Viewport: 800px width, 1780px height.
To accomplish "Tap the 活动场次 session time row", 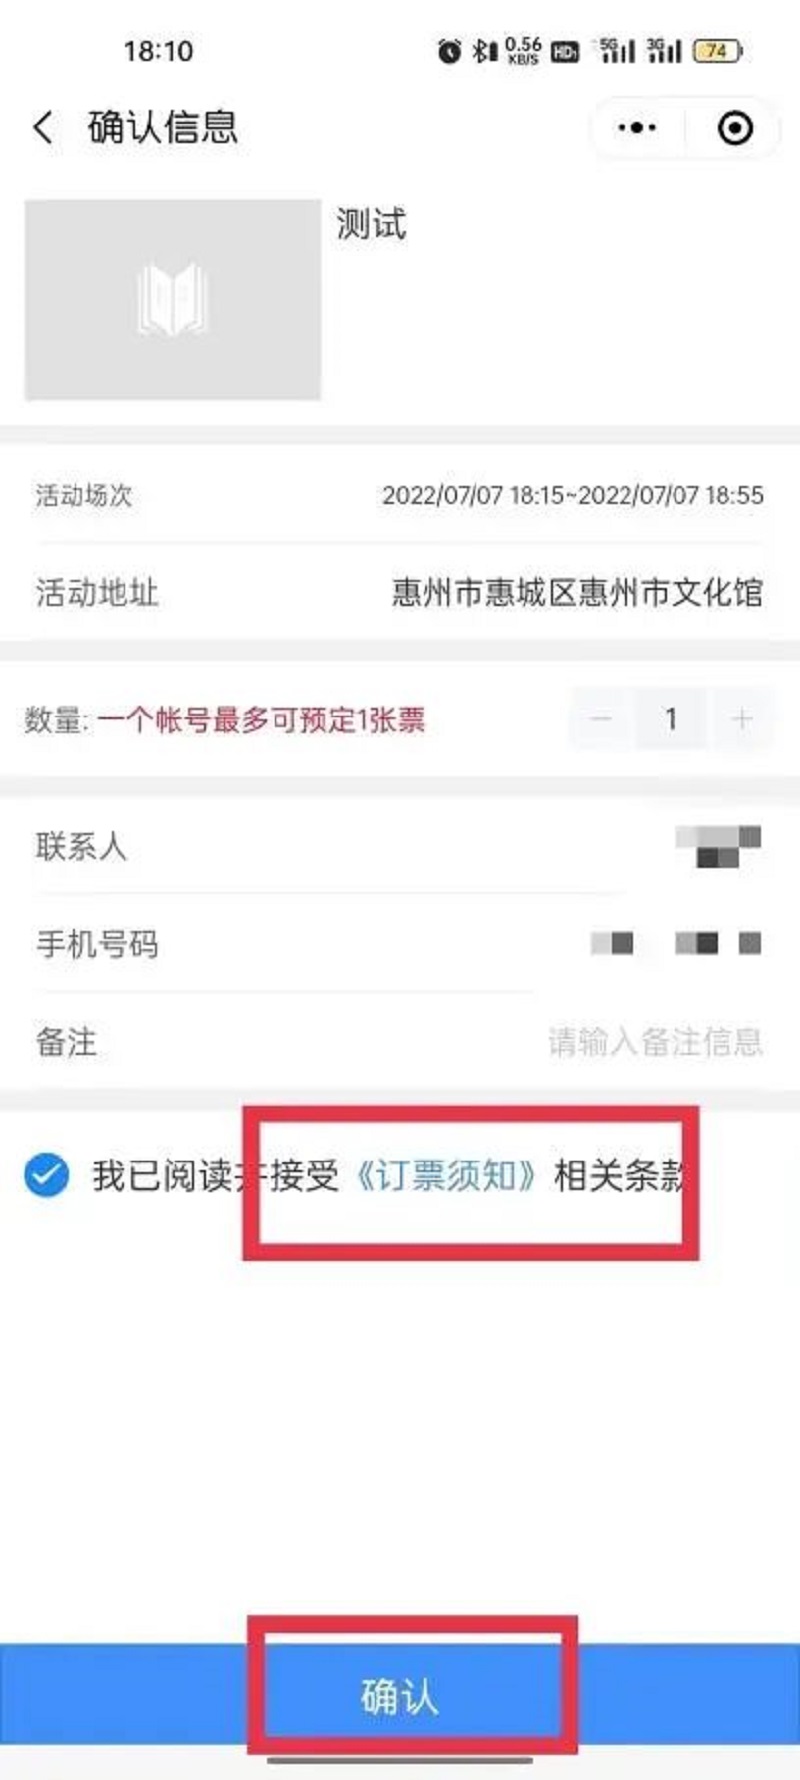I will [x=400, y=495].
